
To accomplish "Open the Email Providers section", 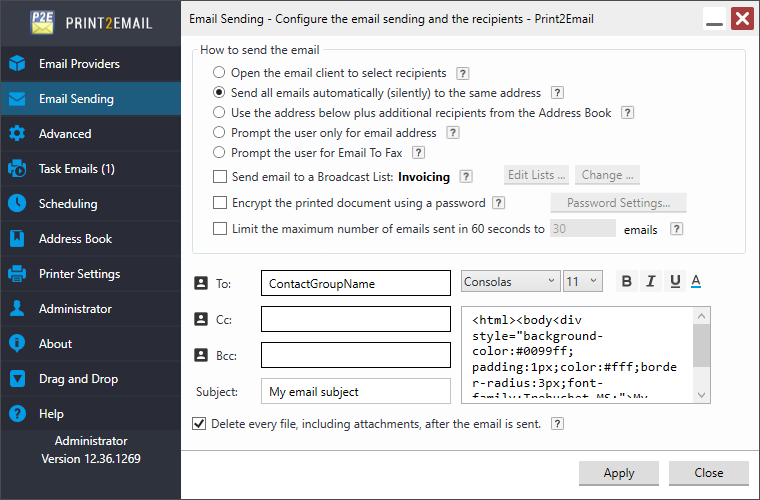I will (79, 64).
